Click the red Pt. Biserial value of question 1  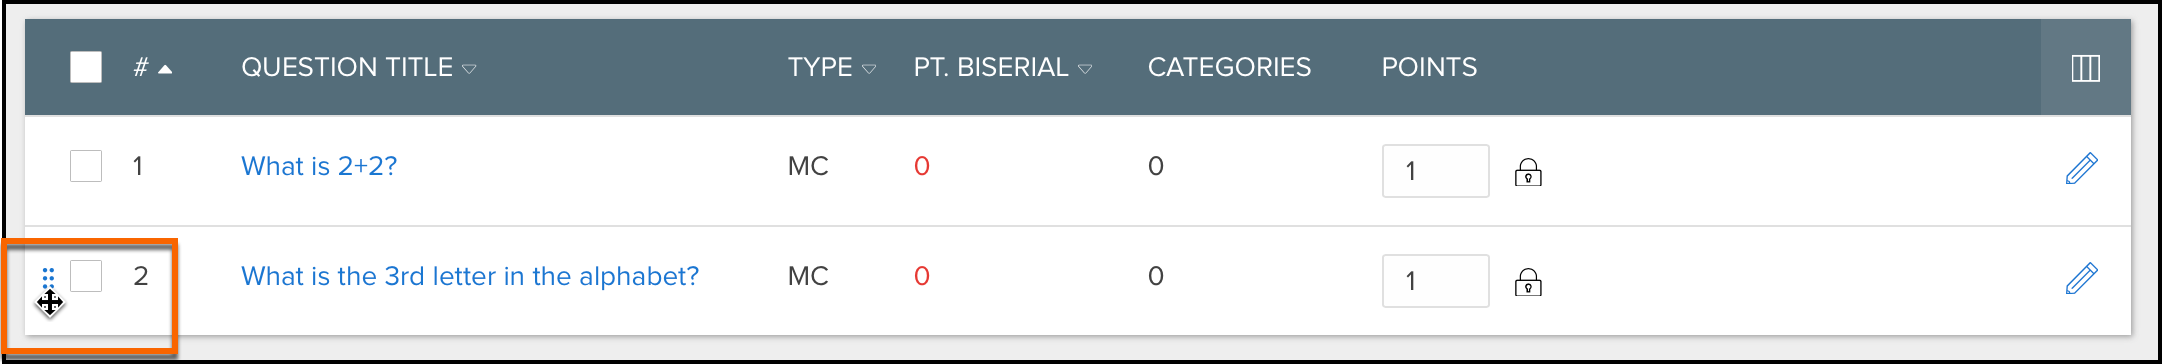[x=922, y=166]
